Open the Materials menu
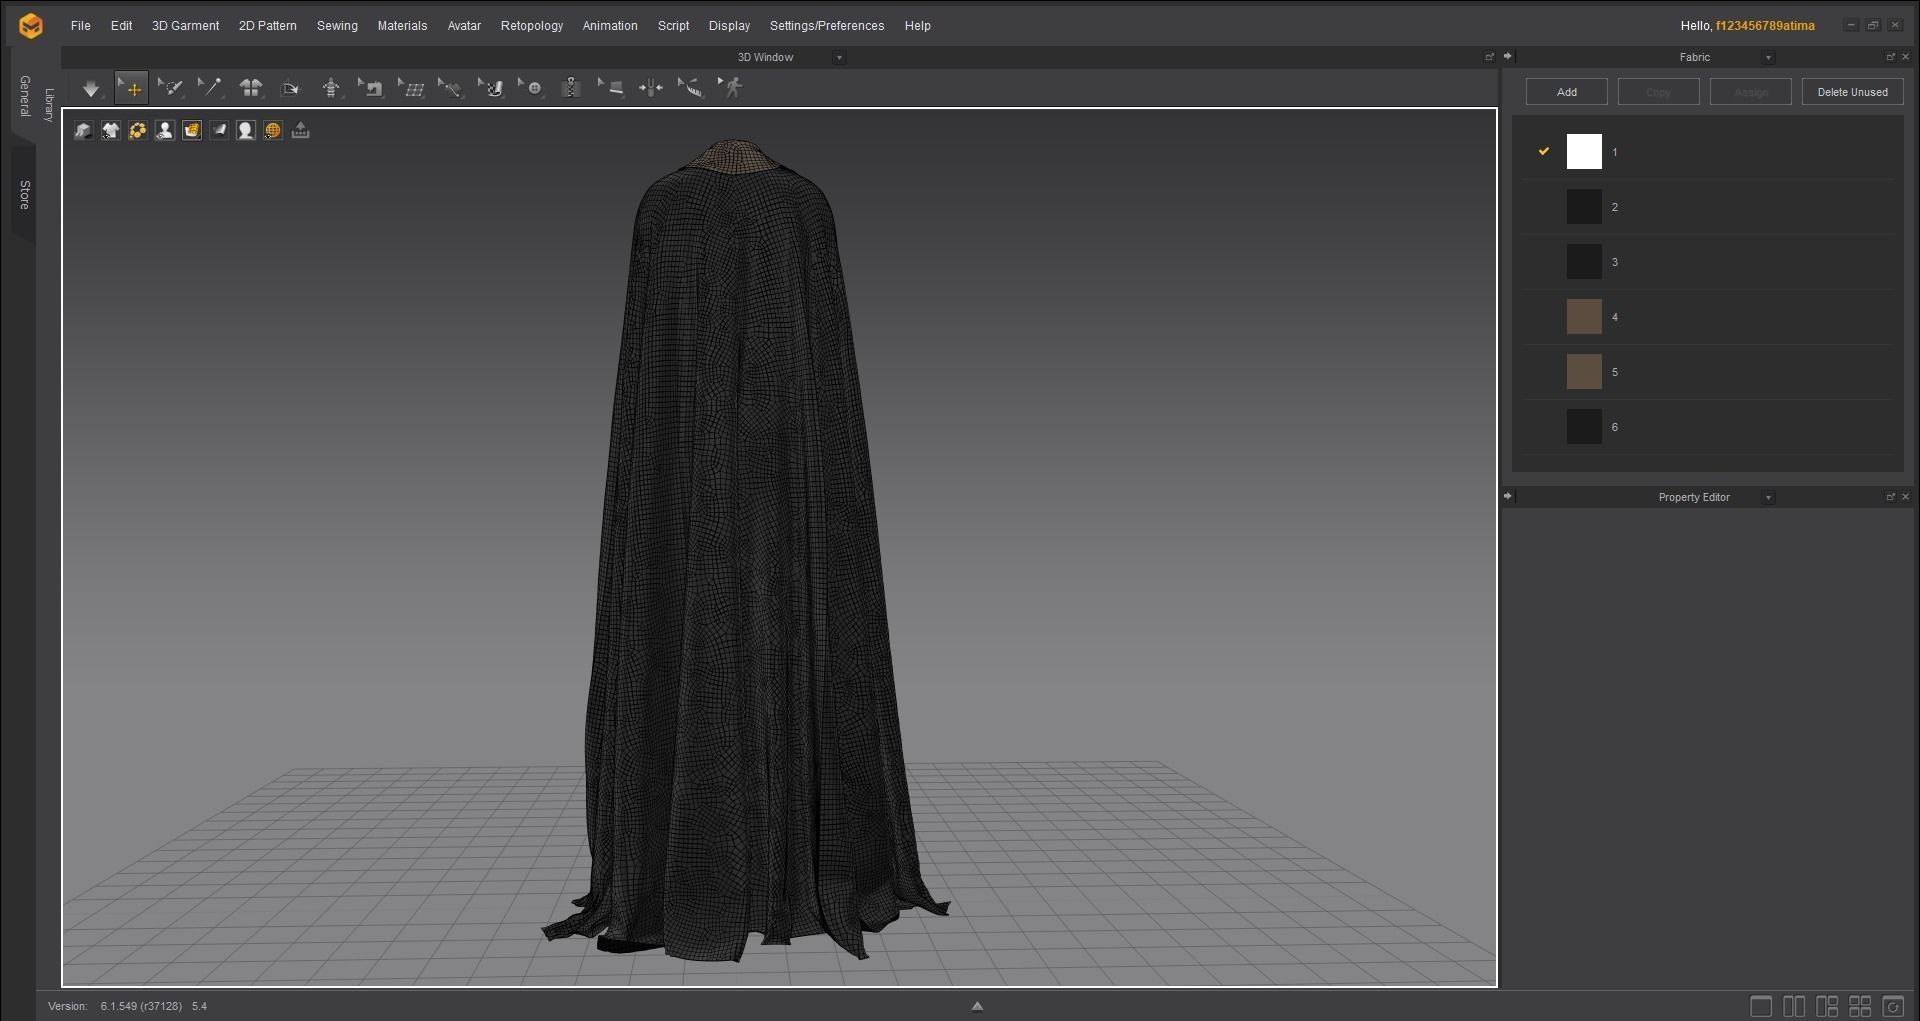1920x1021 pixels. pos(402,26)
